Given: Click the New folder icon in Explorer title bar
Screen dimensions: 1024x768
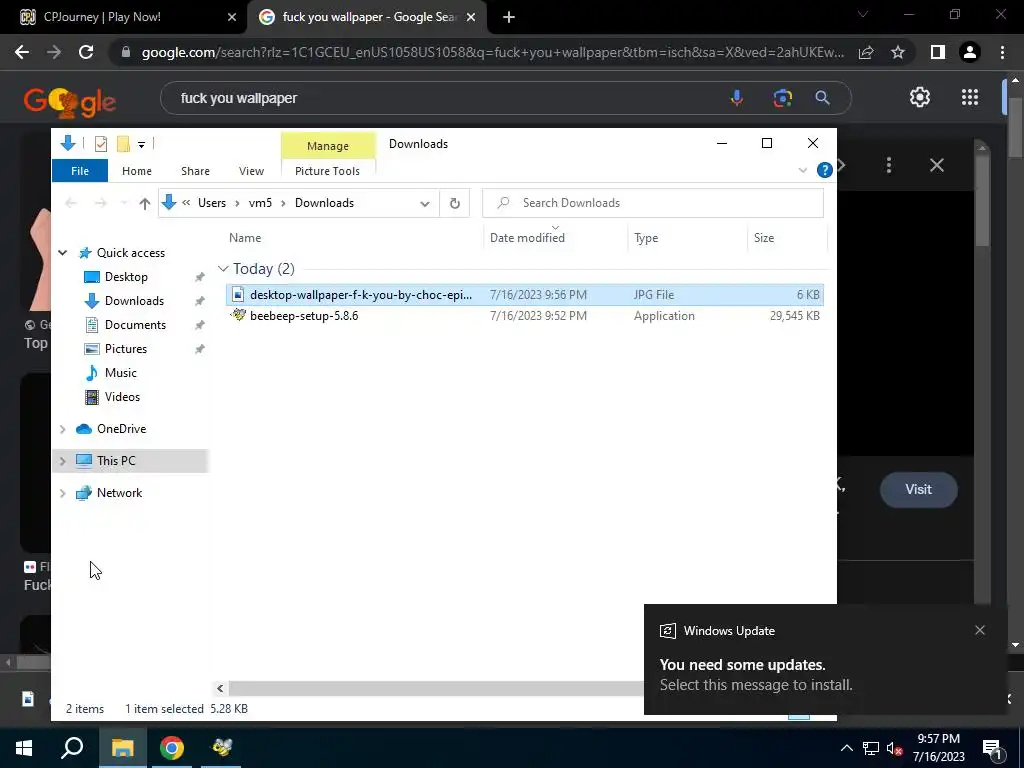Looking at the screenshot, I should [123, 143].
